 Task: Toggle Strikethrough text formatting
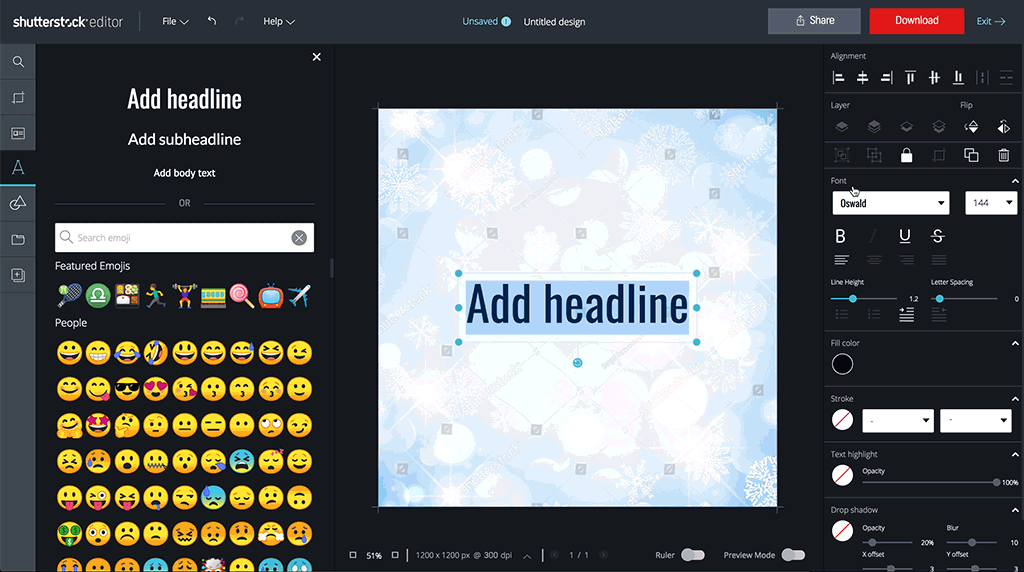pos(938,236)
